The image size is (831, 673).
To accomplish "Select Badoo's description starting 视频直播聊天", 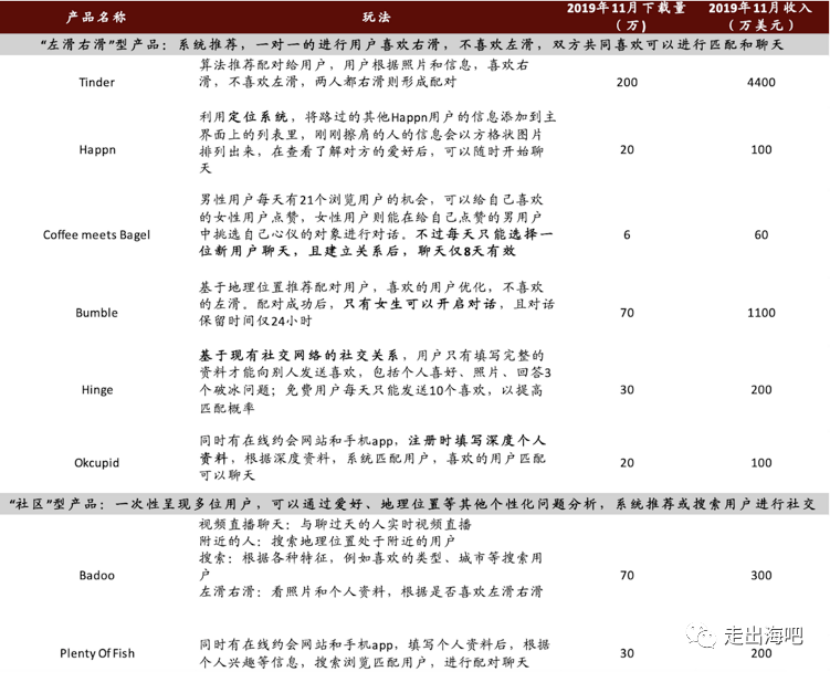I will (371, 558).
